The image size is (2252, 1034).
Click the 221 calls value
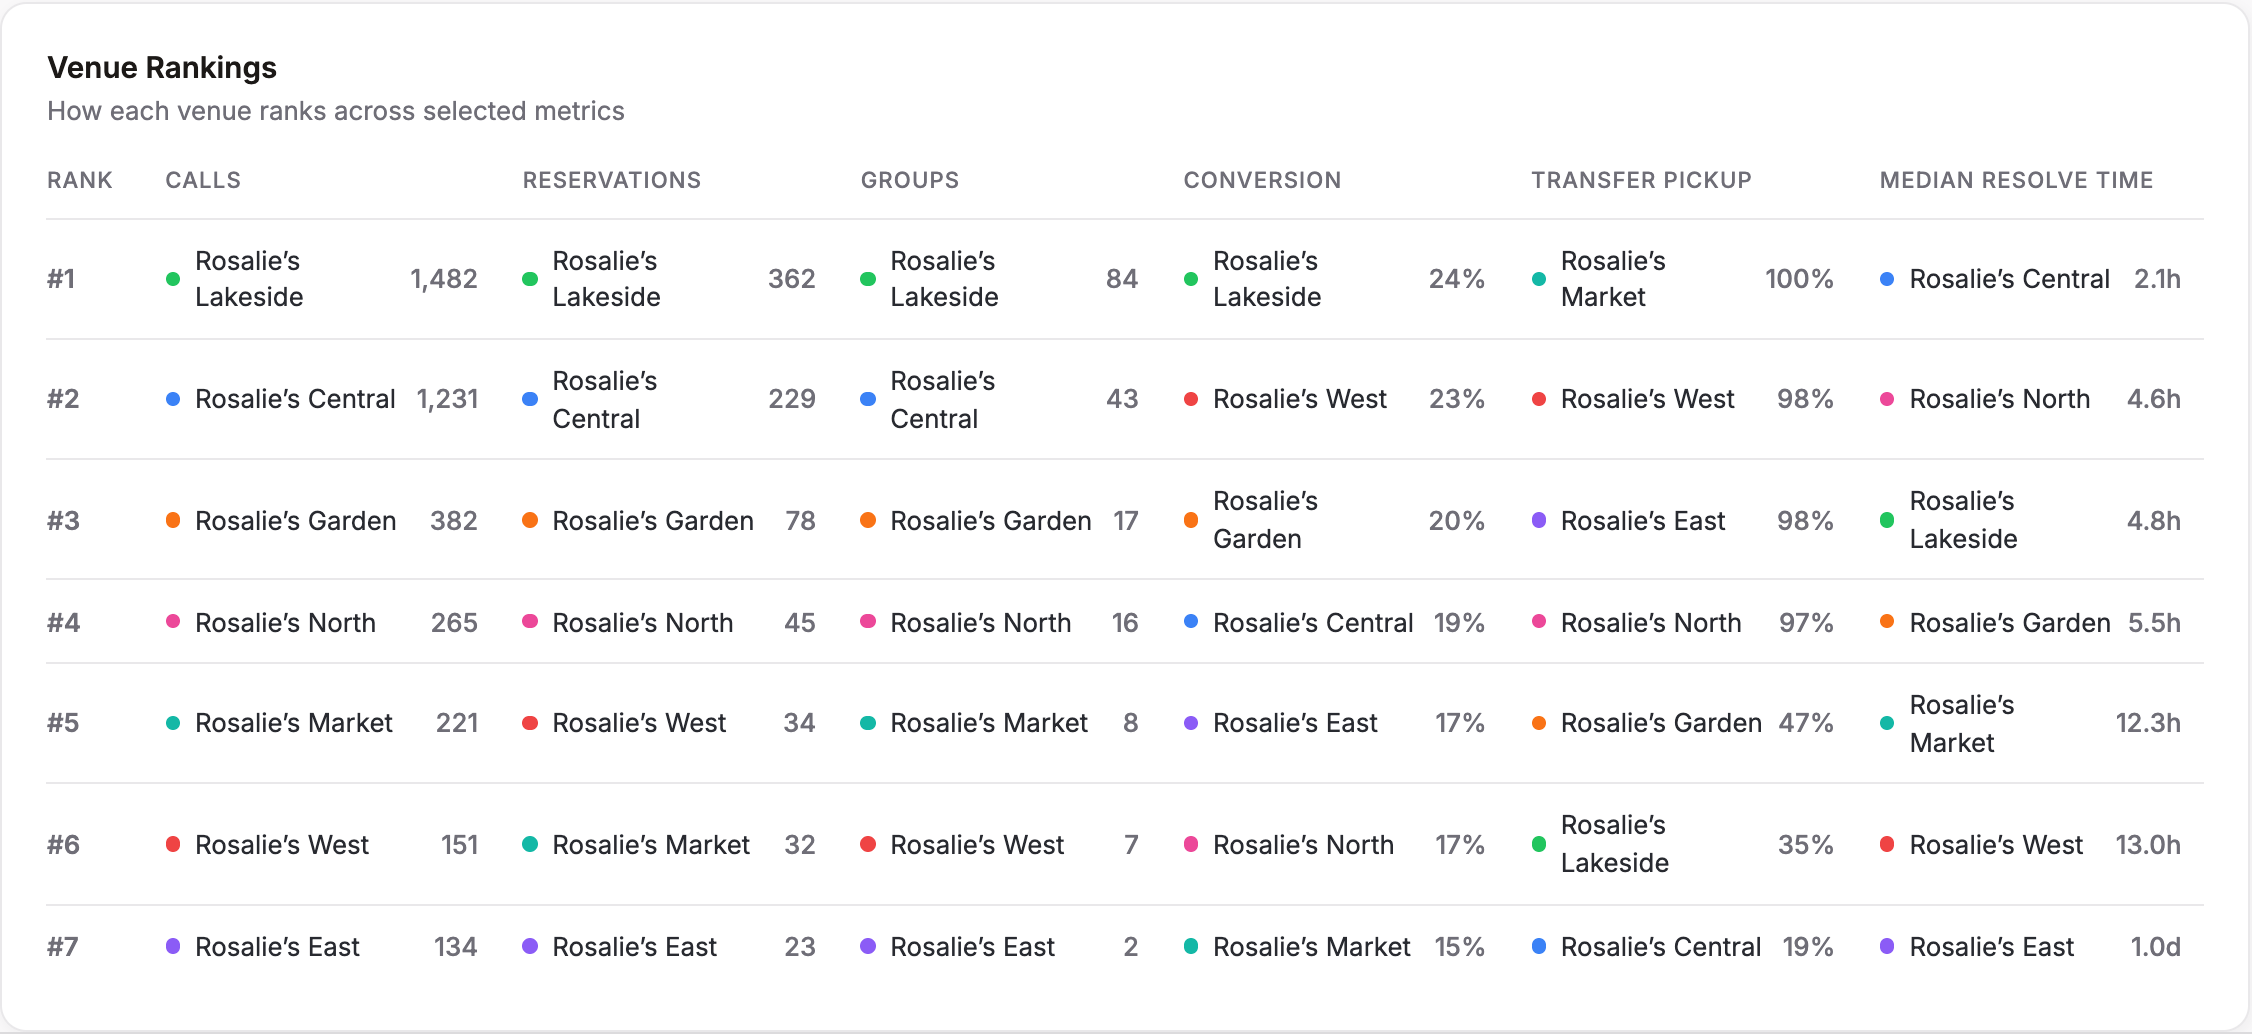coord(457,723)
